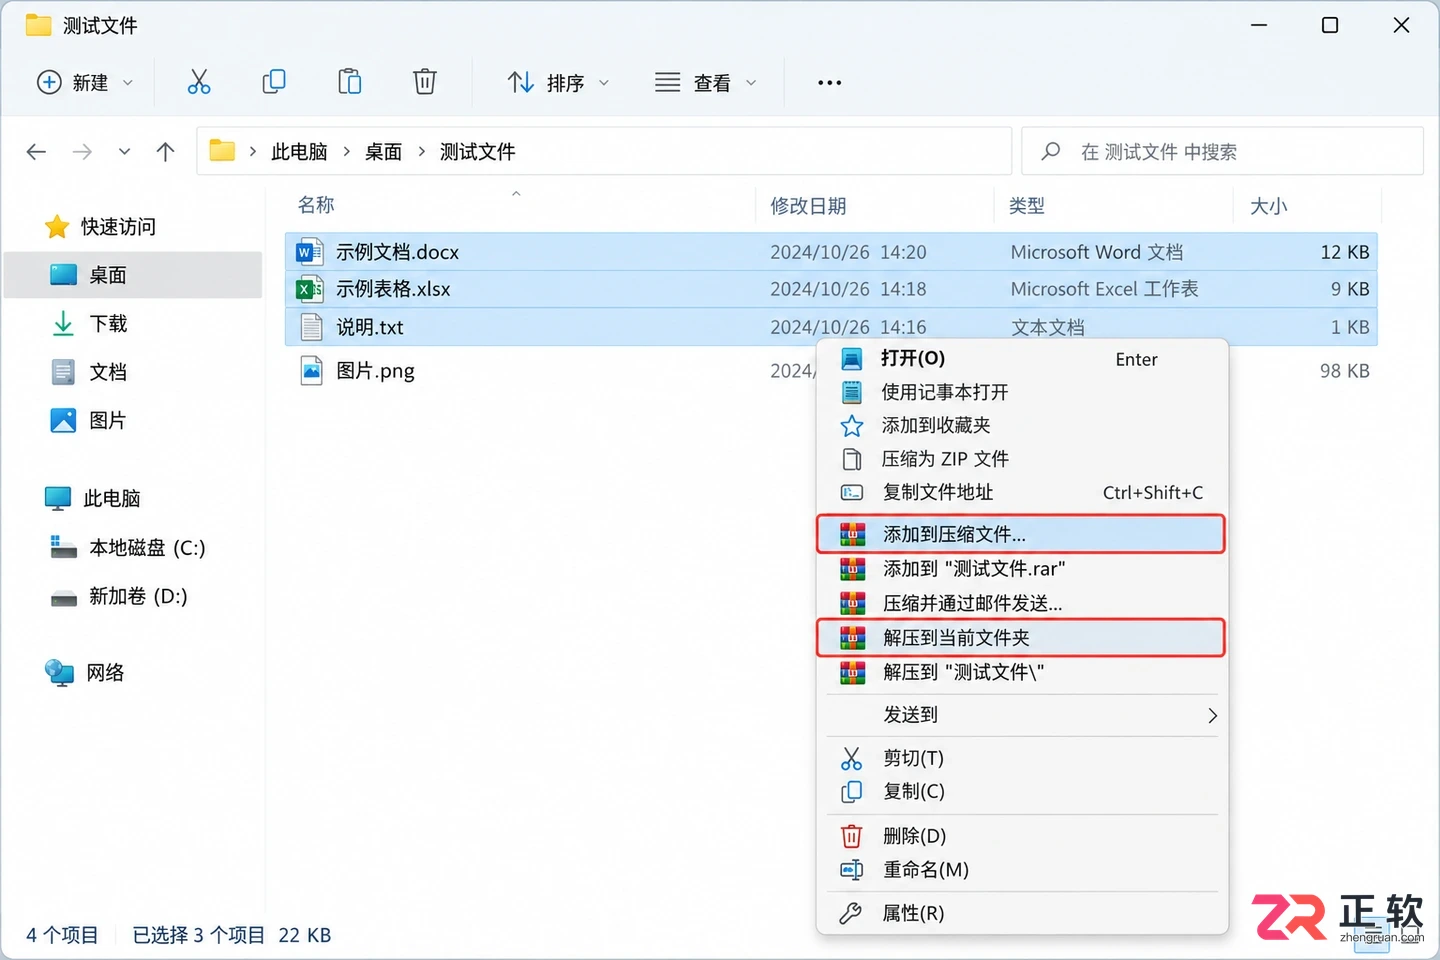Open the 查看 view dropdown

click(x=705, y=82)
